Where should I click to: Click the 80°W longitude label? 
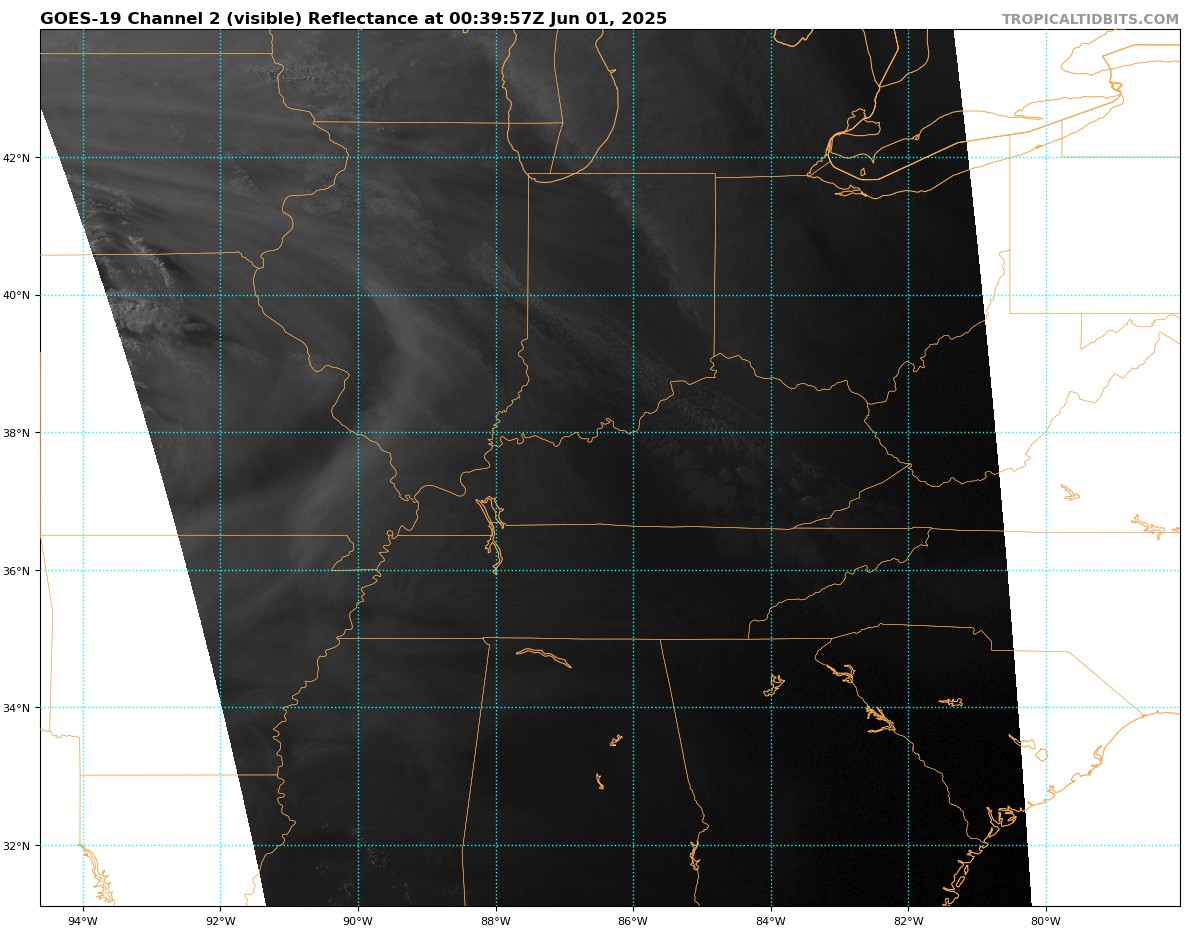point(1046,921)
